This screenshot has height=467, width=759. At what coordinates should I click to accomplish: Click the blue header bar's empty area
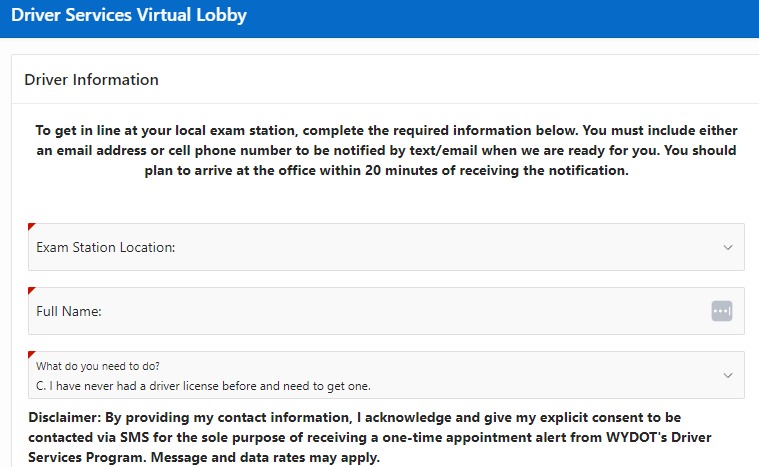[x=503, y=18]
